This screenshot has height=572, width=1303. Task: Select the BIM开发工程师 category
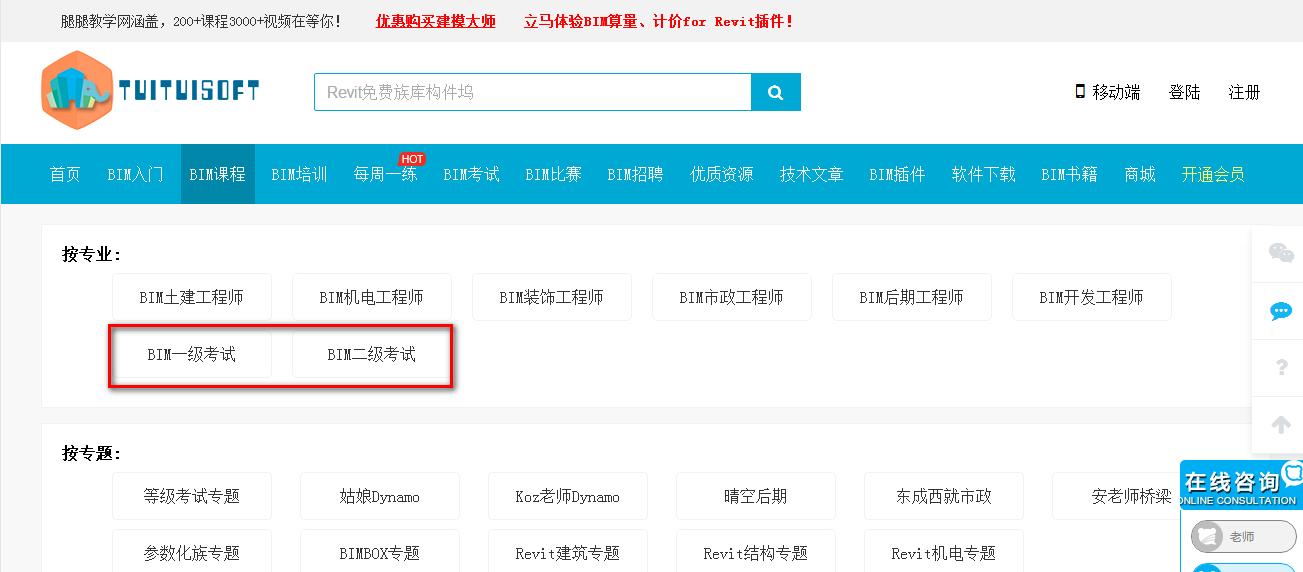[x=1092, y=297]
